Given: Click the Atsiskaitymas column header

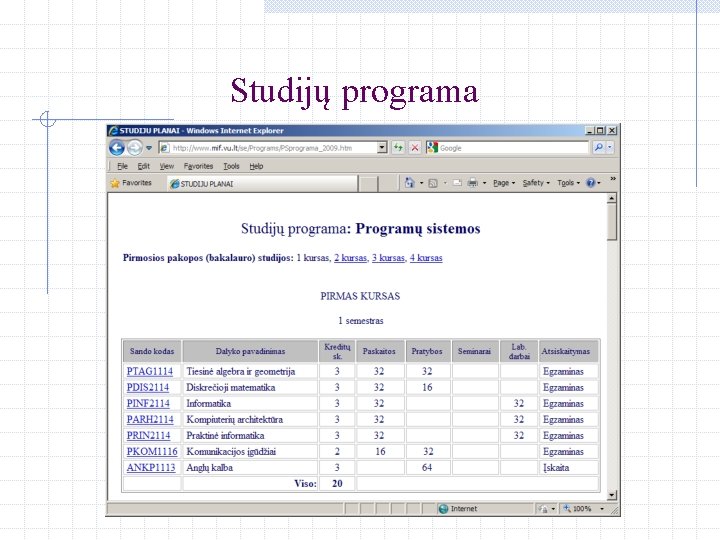Looking at the screenshot, I should point(568,351).
